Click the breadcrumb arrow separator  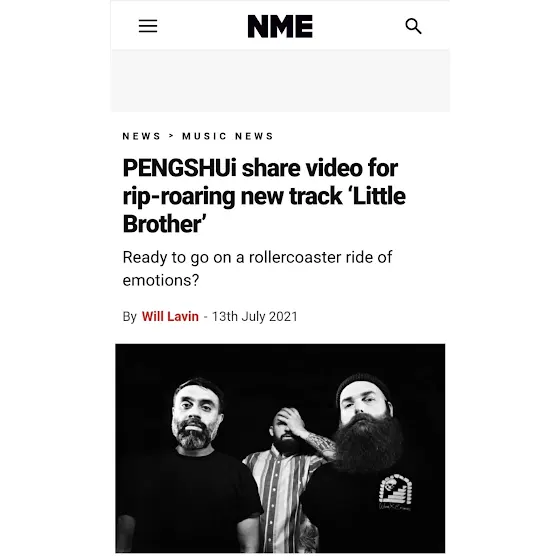(171, 136)
